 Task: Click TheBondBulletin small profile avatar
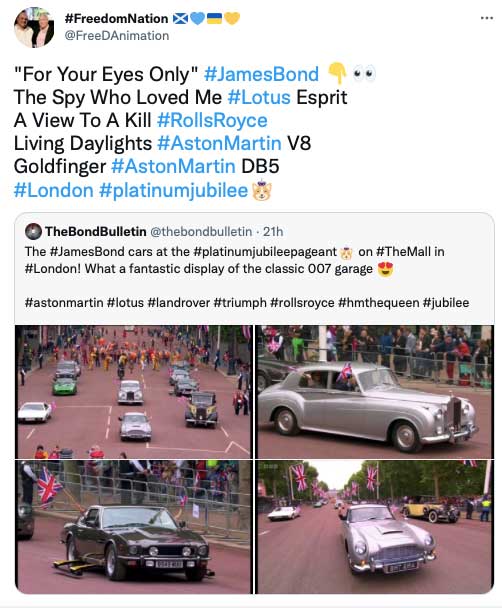click(33, 231)
